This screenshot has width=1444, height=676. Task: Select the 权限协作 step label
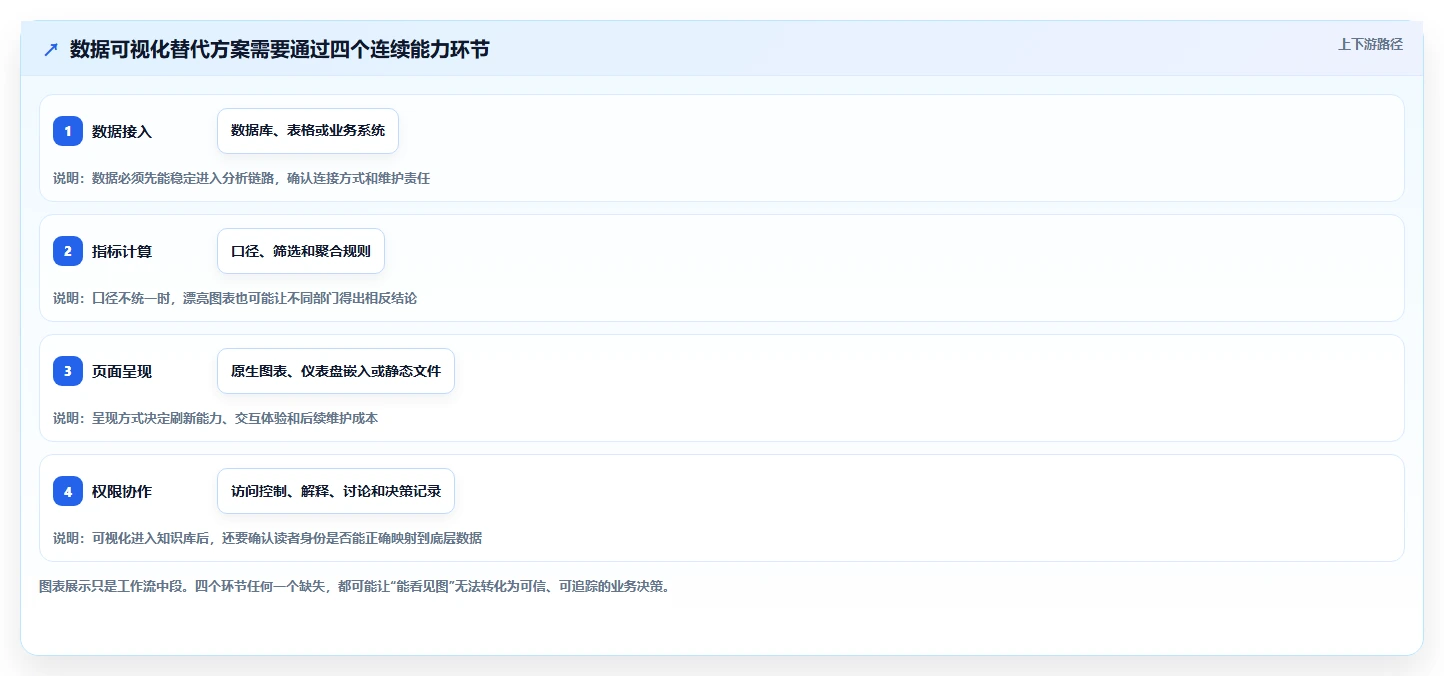[122, 491]
